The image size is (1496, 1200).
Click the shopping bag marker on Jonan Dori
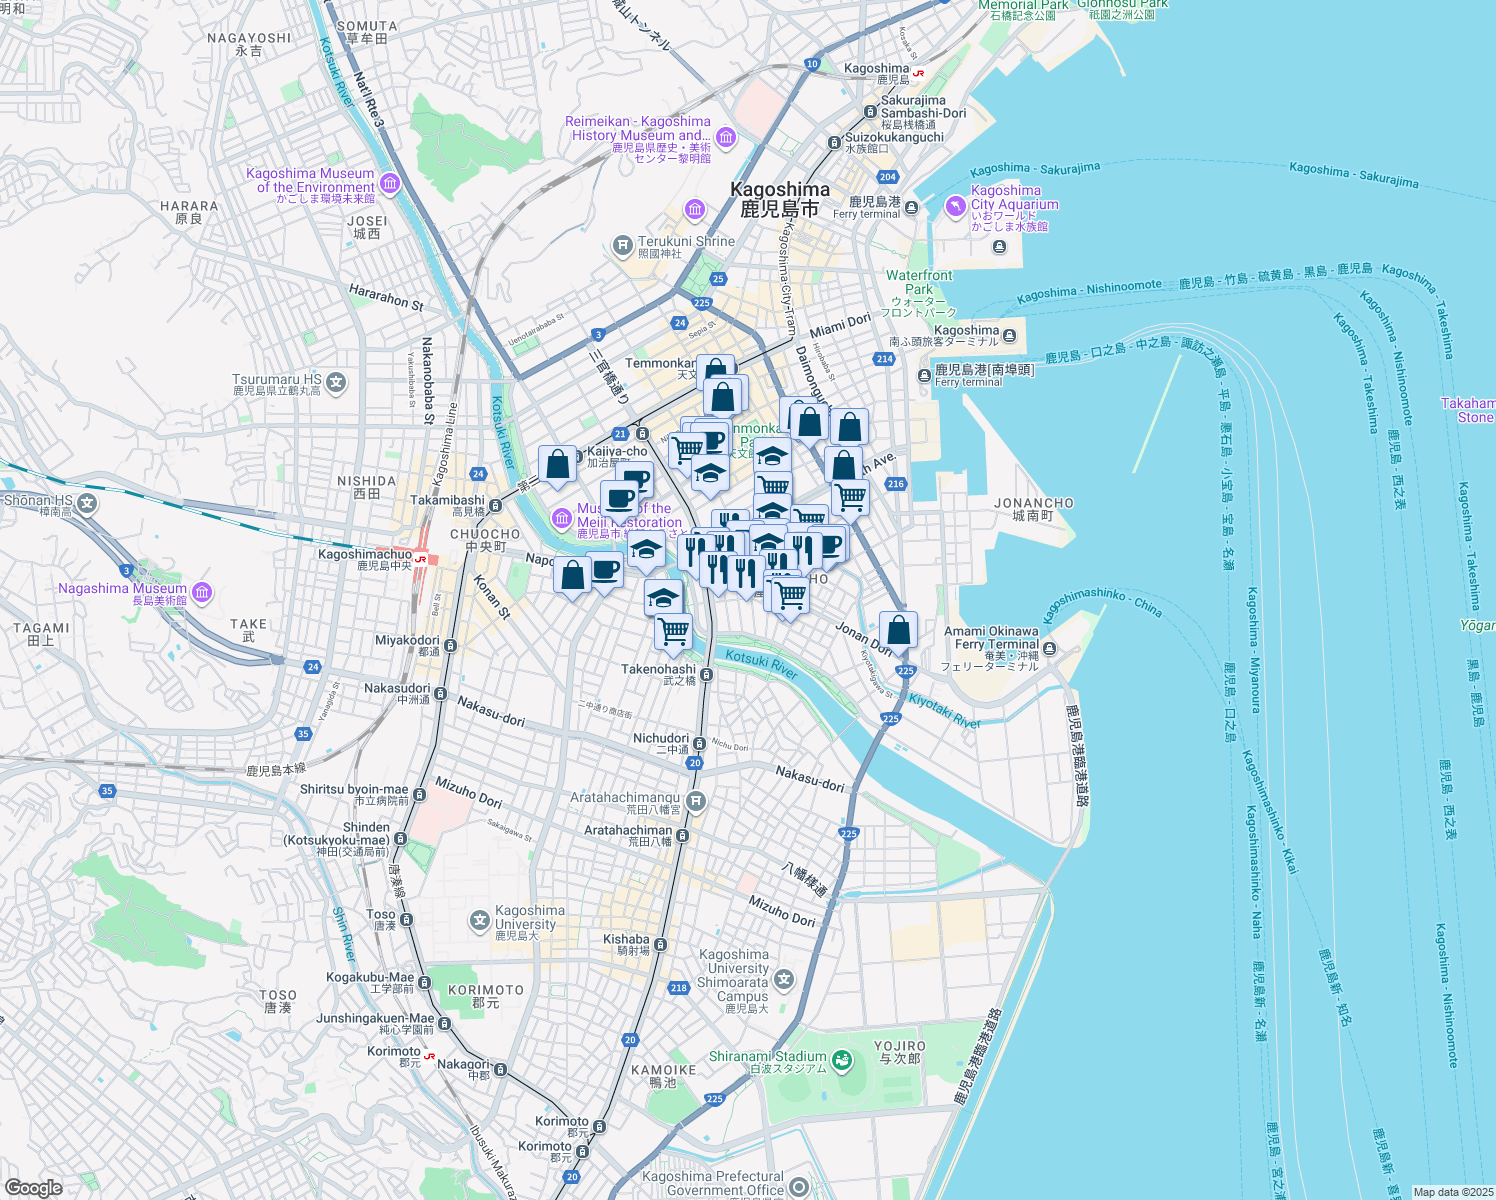[x=898, y=629]
